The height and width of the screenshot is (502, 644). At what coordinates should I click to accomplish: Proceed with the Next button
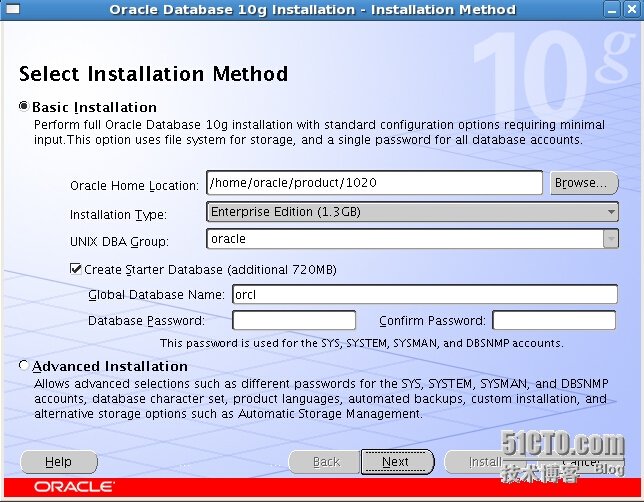click(397, 462)
